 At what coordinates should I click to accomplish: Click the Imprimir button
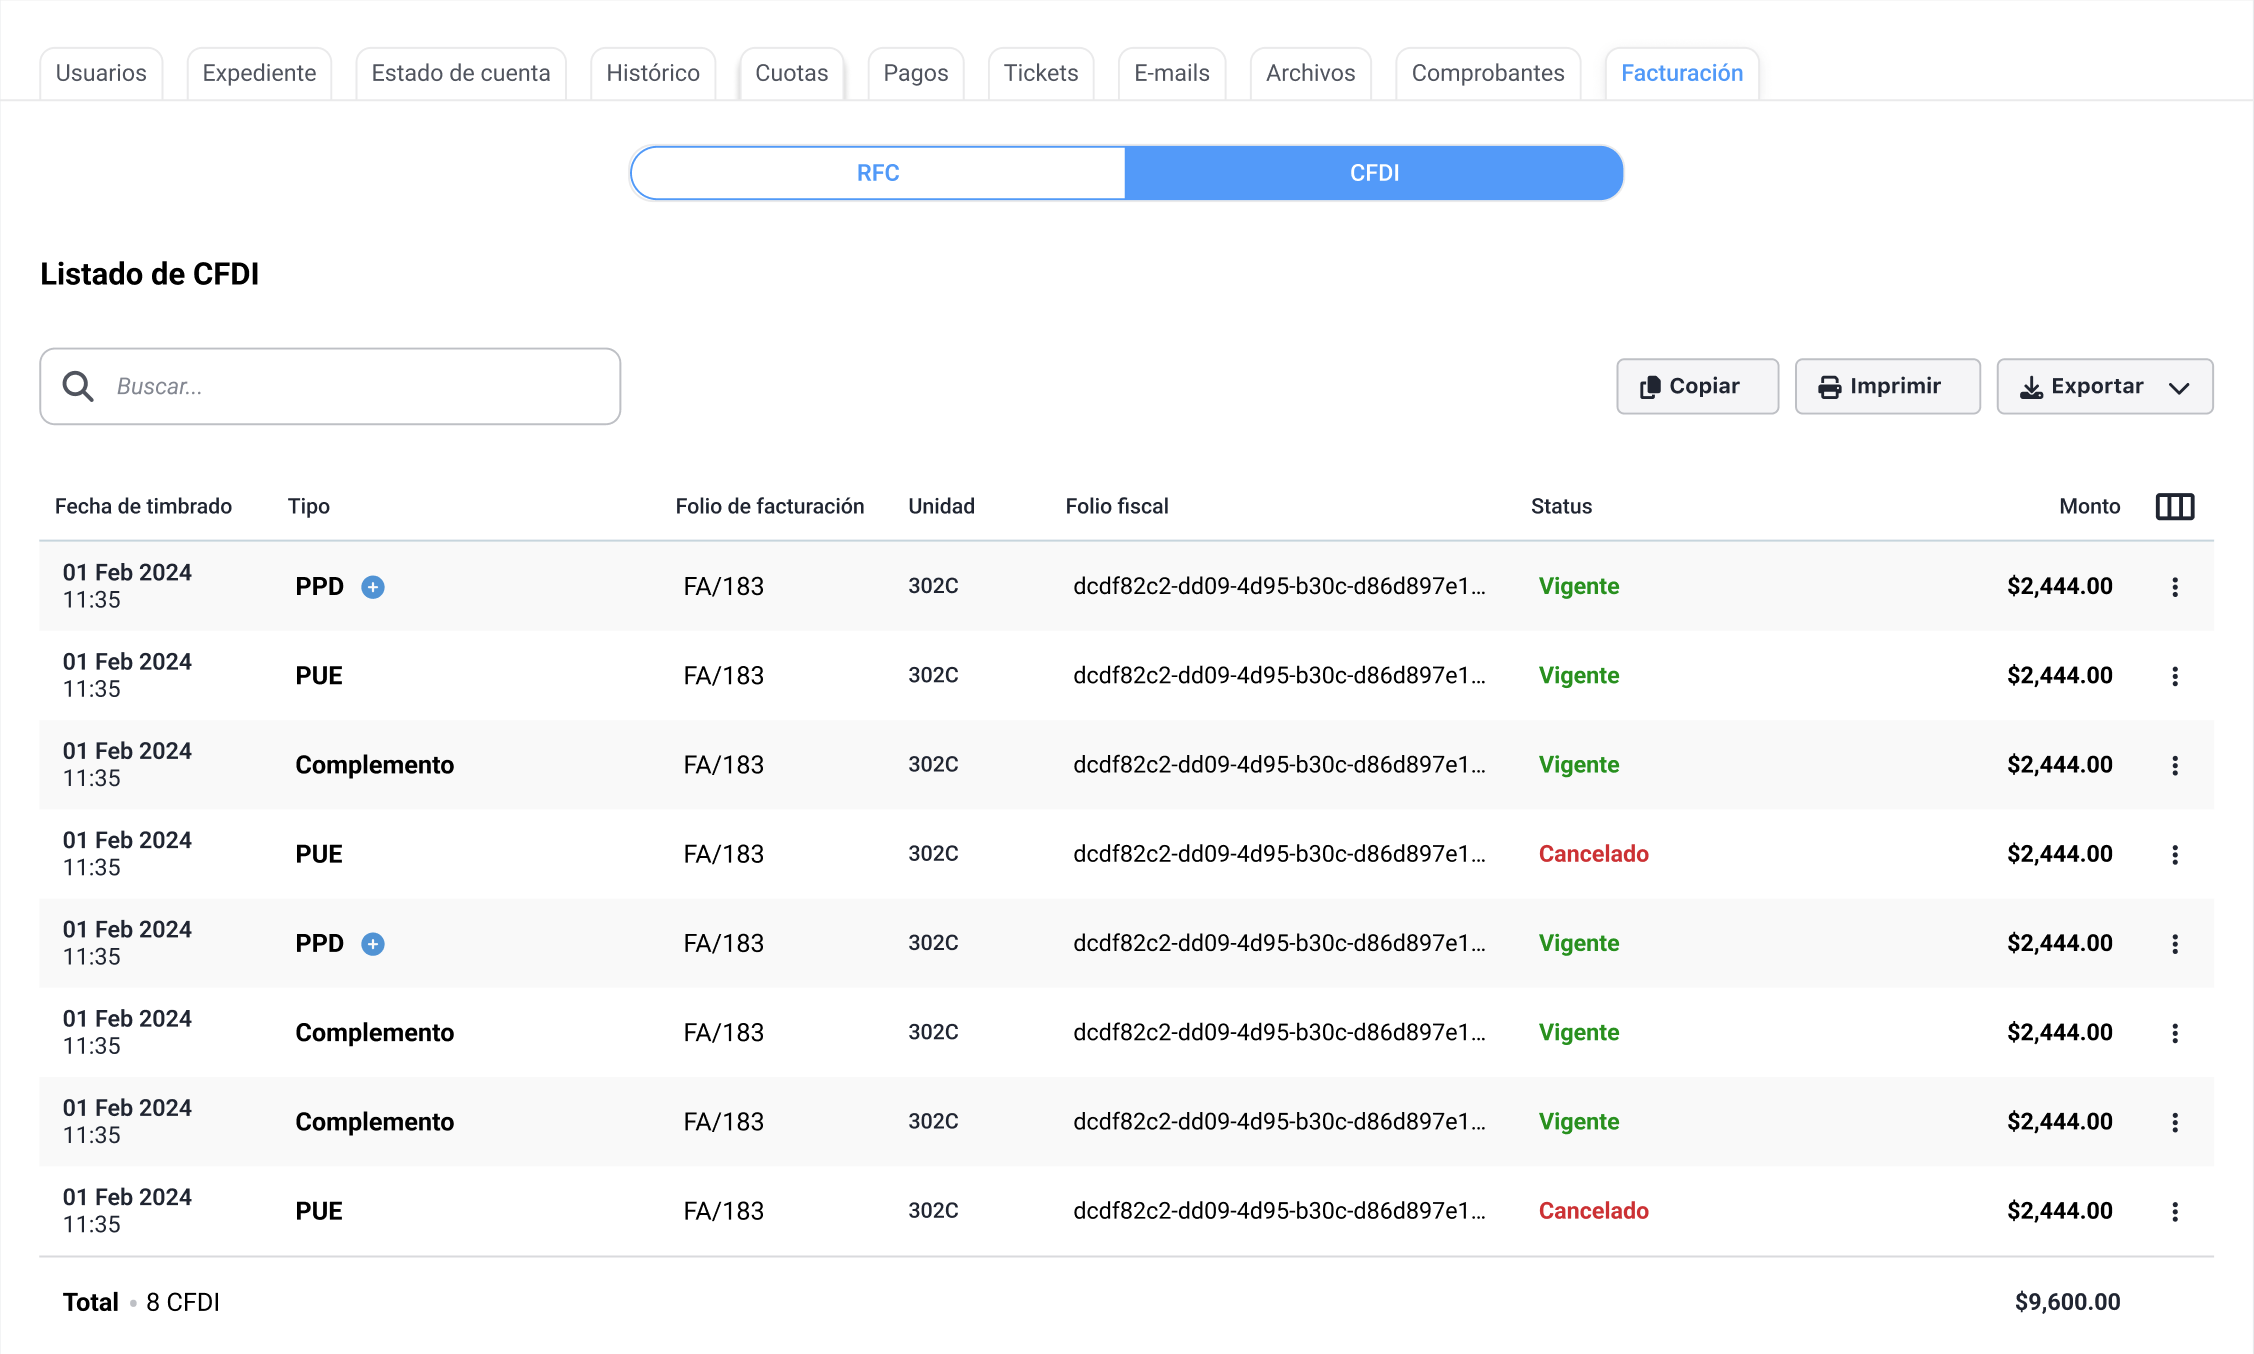(x=1887, y=386)
